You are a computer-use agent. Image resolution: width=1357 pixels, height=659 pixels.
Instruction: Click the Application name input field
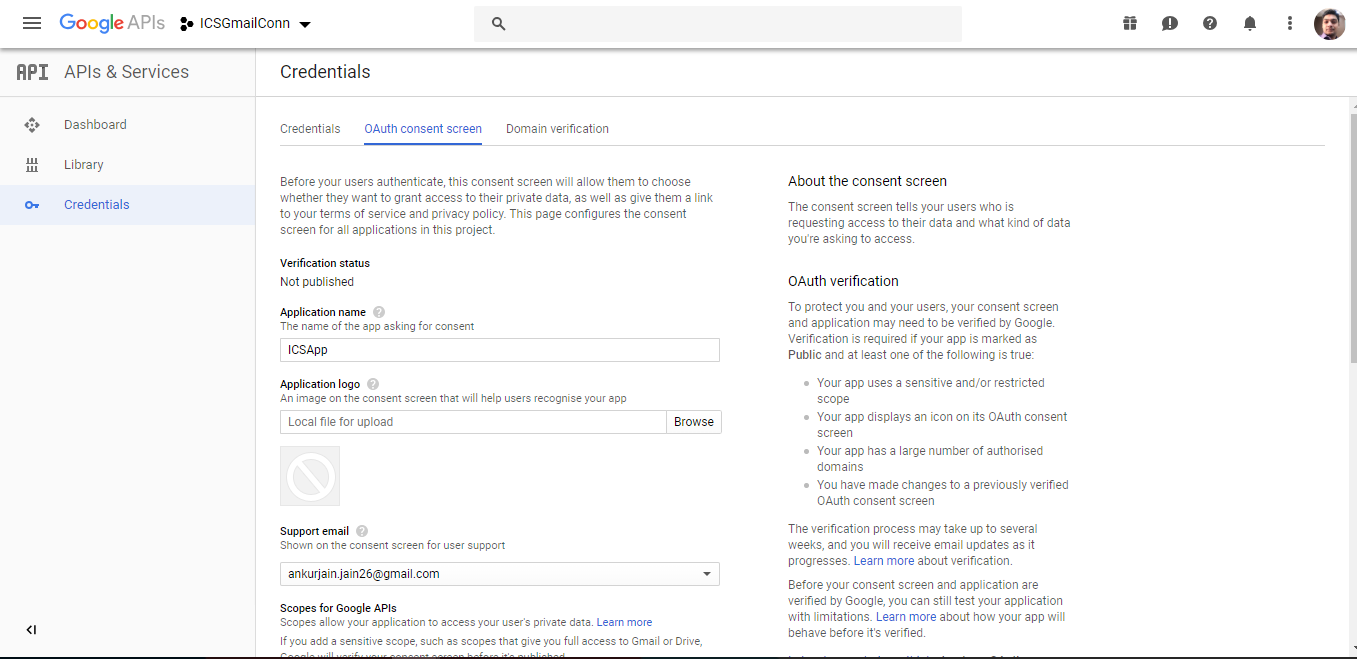pyautogui.click(x=499, y=350)
